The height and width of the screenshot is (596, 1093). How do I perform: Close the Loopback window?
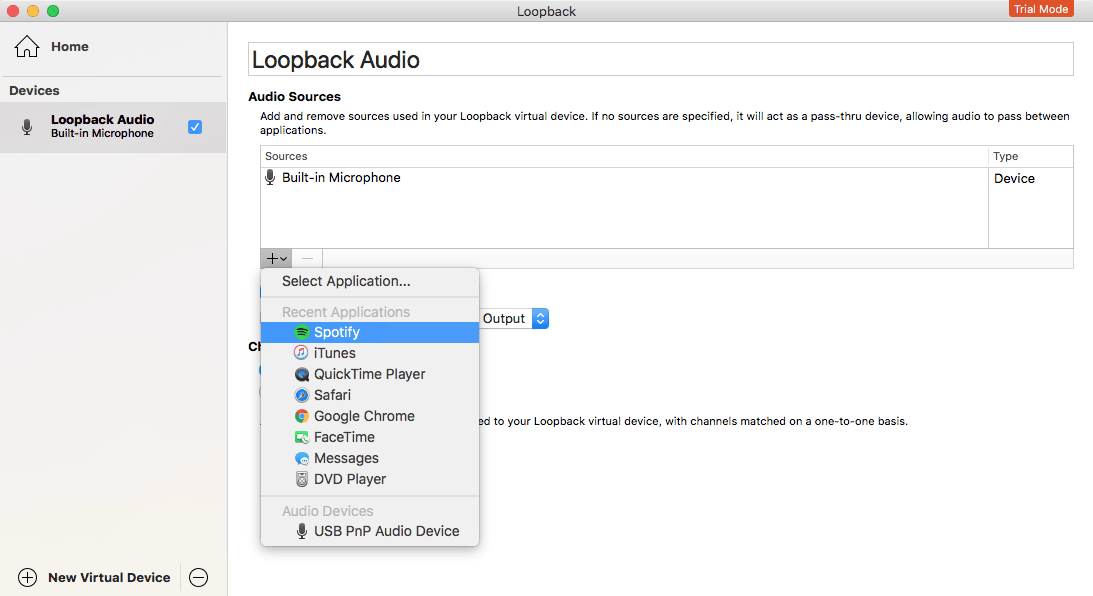[x=13, y=11]
